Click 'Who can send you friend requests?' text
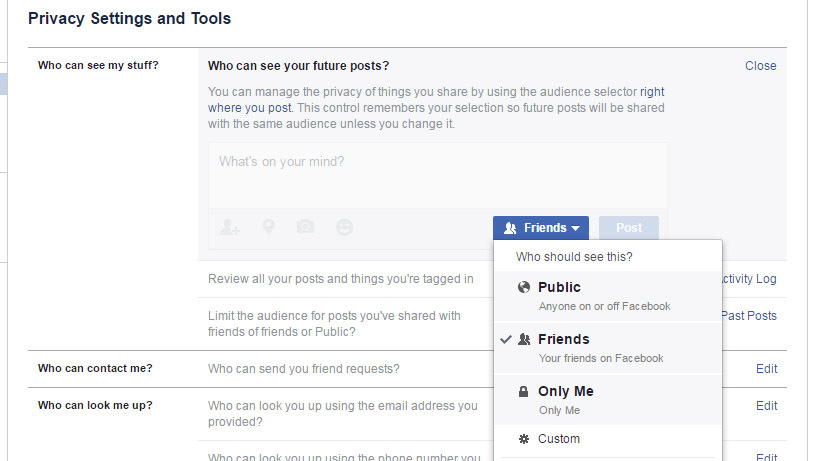Viewport: 821px width, 461px height. click(x=304, y=369)
